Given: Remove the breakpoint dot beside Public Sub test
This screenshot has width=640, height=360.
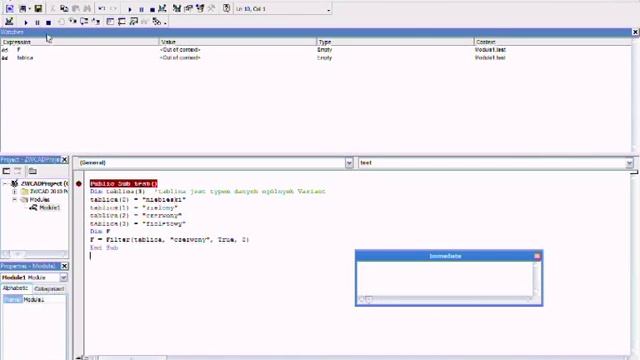Looking at the screenshot, I should tap(79, 184).
